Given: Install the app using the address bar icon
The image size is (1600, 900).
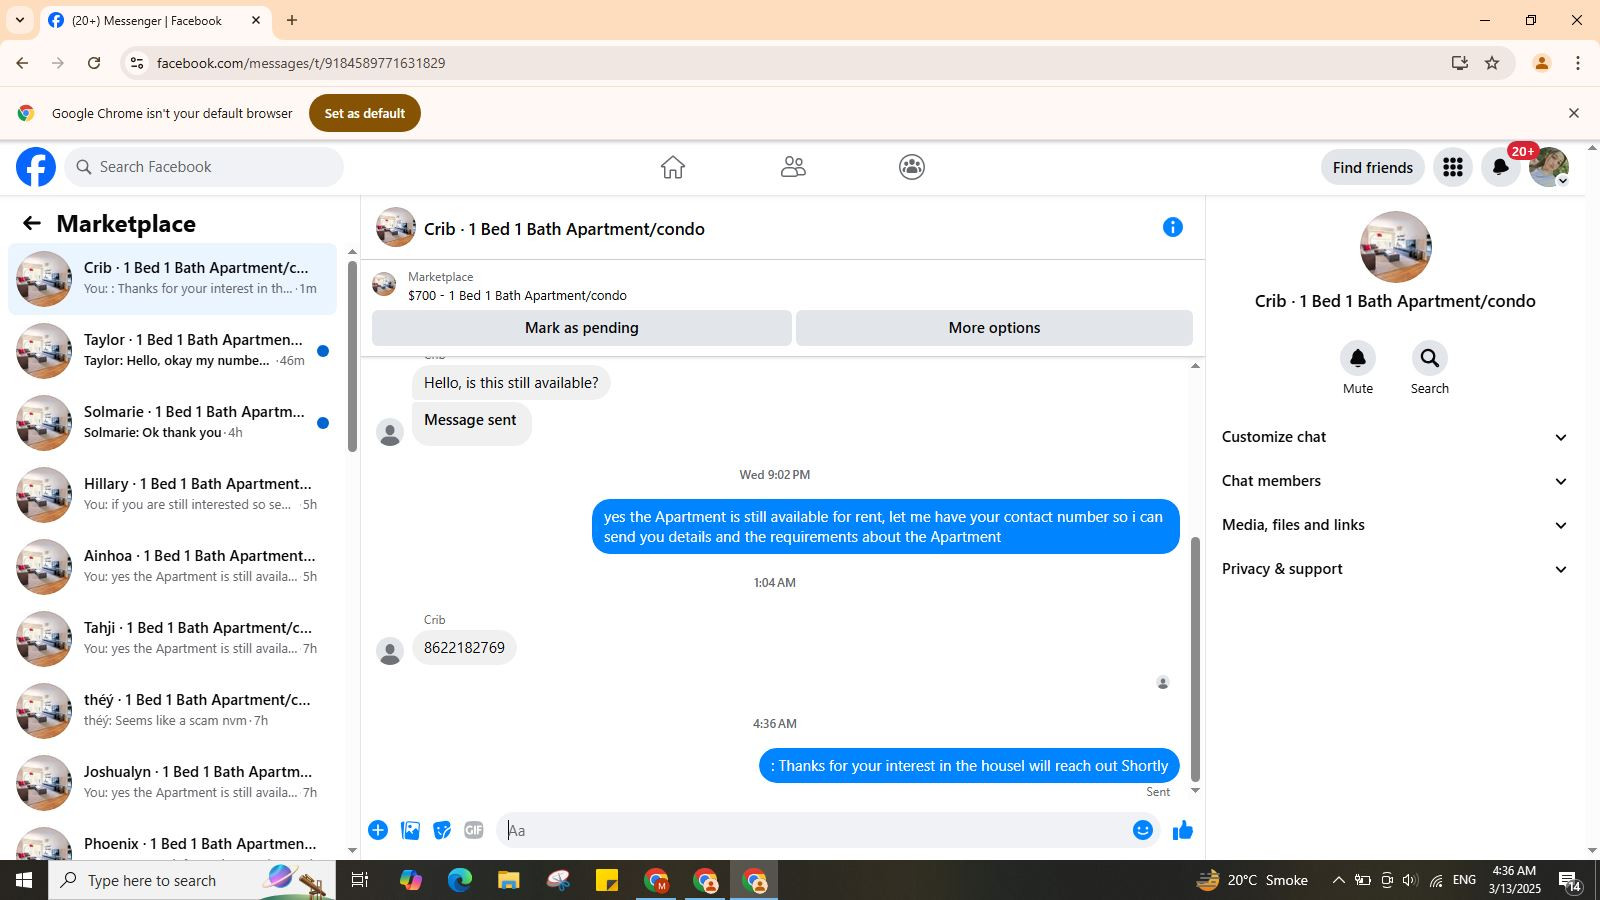Looking at the screenshot, I should pyautogui.click(x=1460, y=63).
